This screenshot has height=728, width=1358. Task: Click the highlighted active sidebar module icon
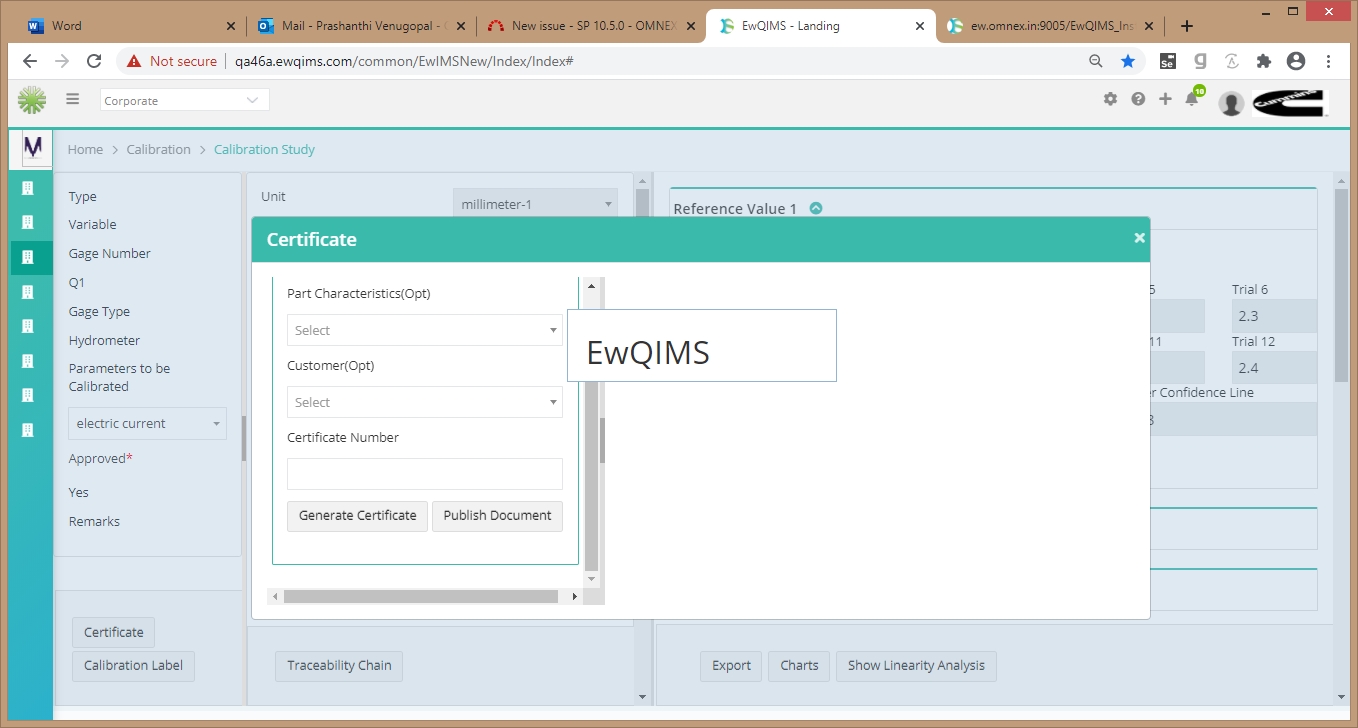point(28,256)
